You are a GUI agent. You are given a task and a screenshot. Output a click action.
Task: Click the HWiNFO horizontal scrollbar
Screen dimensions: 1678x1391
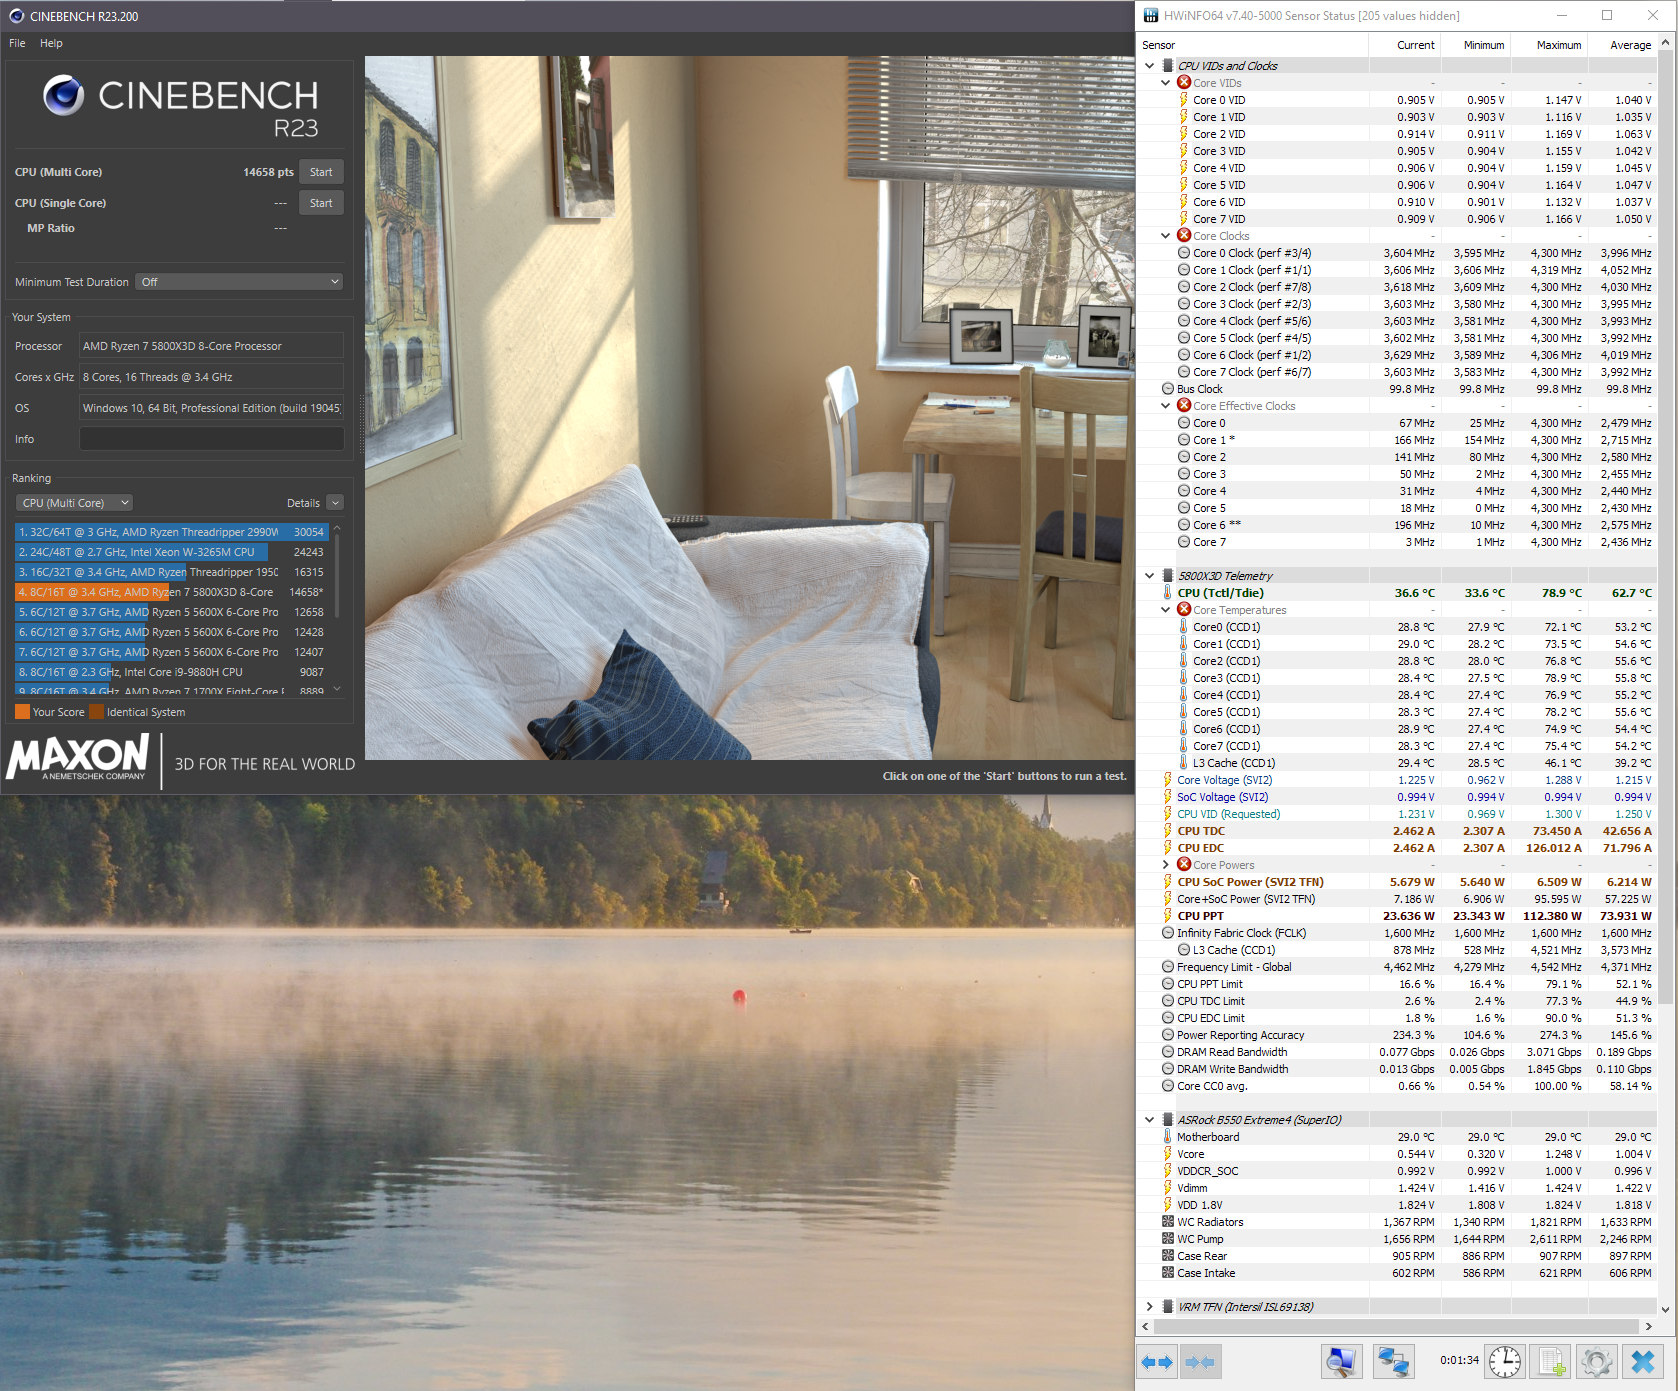tap(1396, 1326)
